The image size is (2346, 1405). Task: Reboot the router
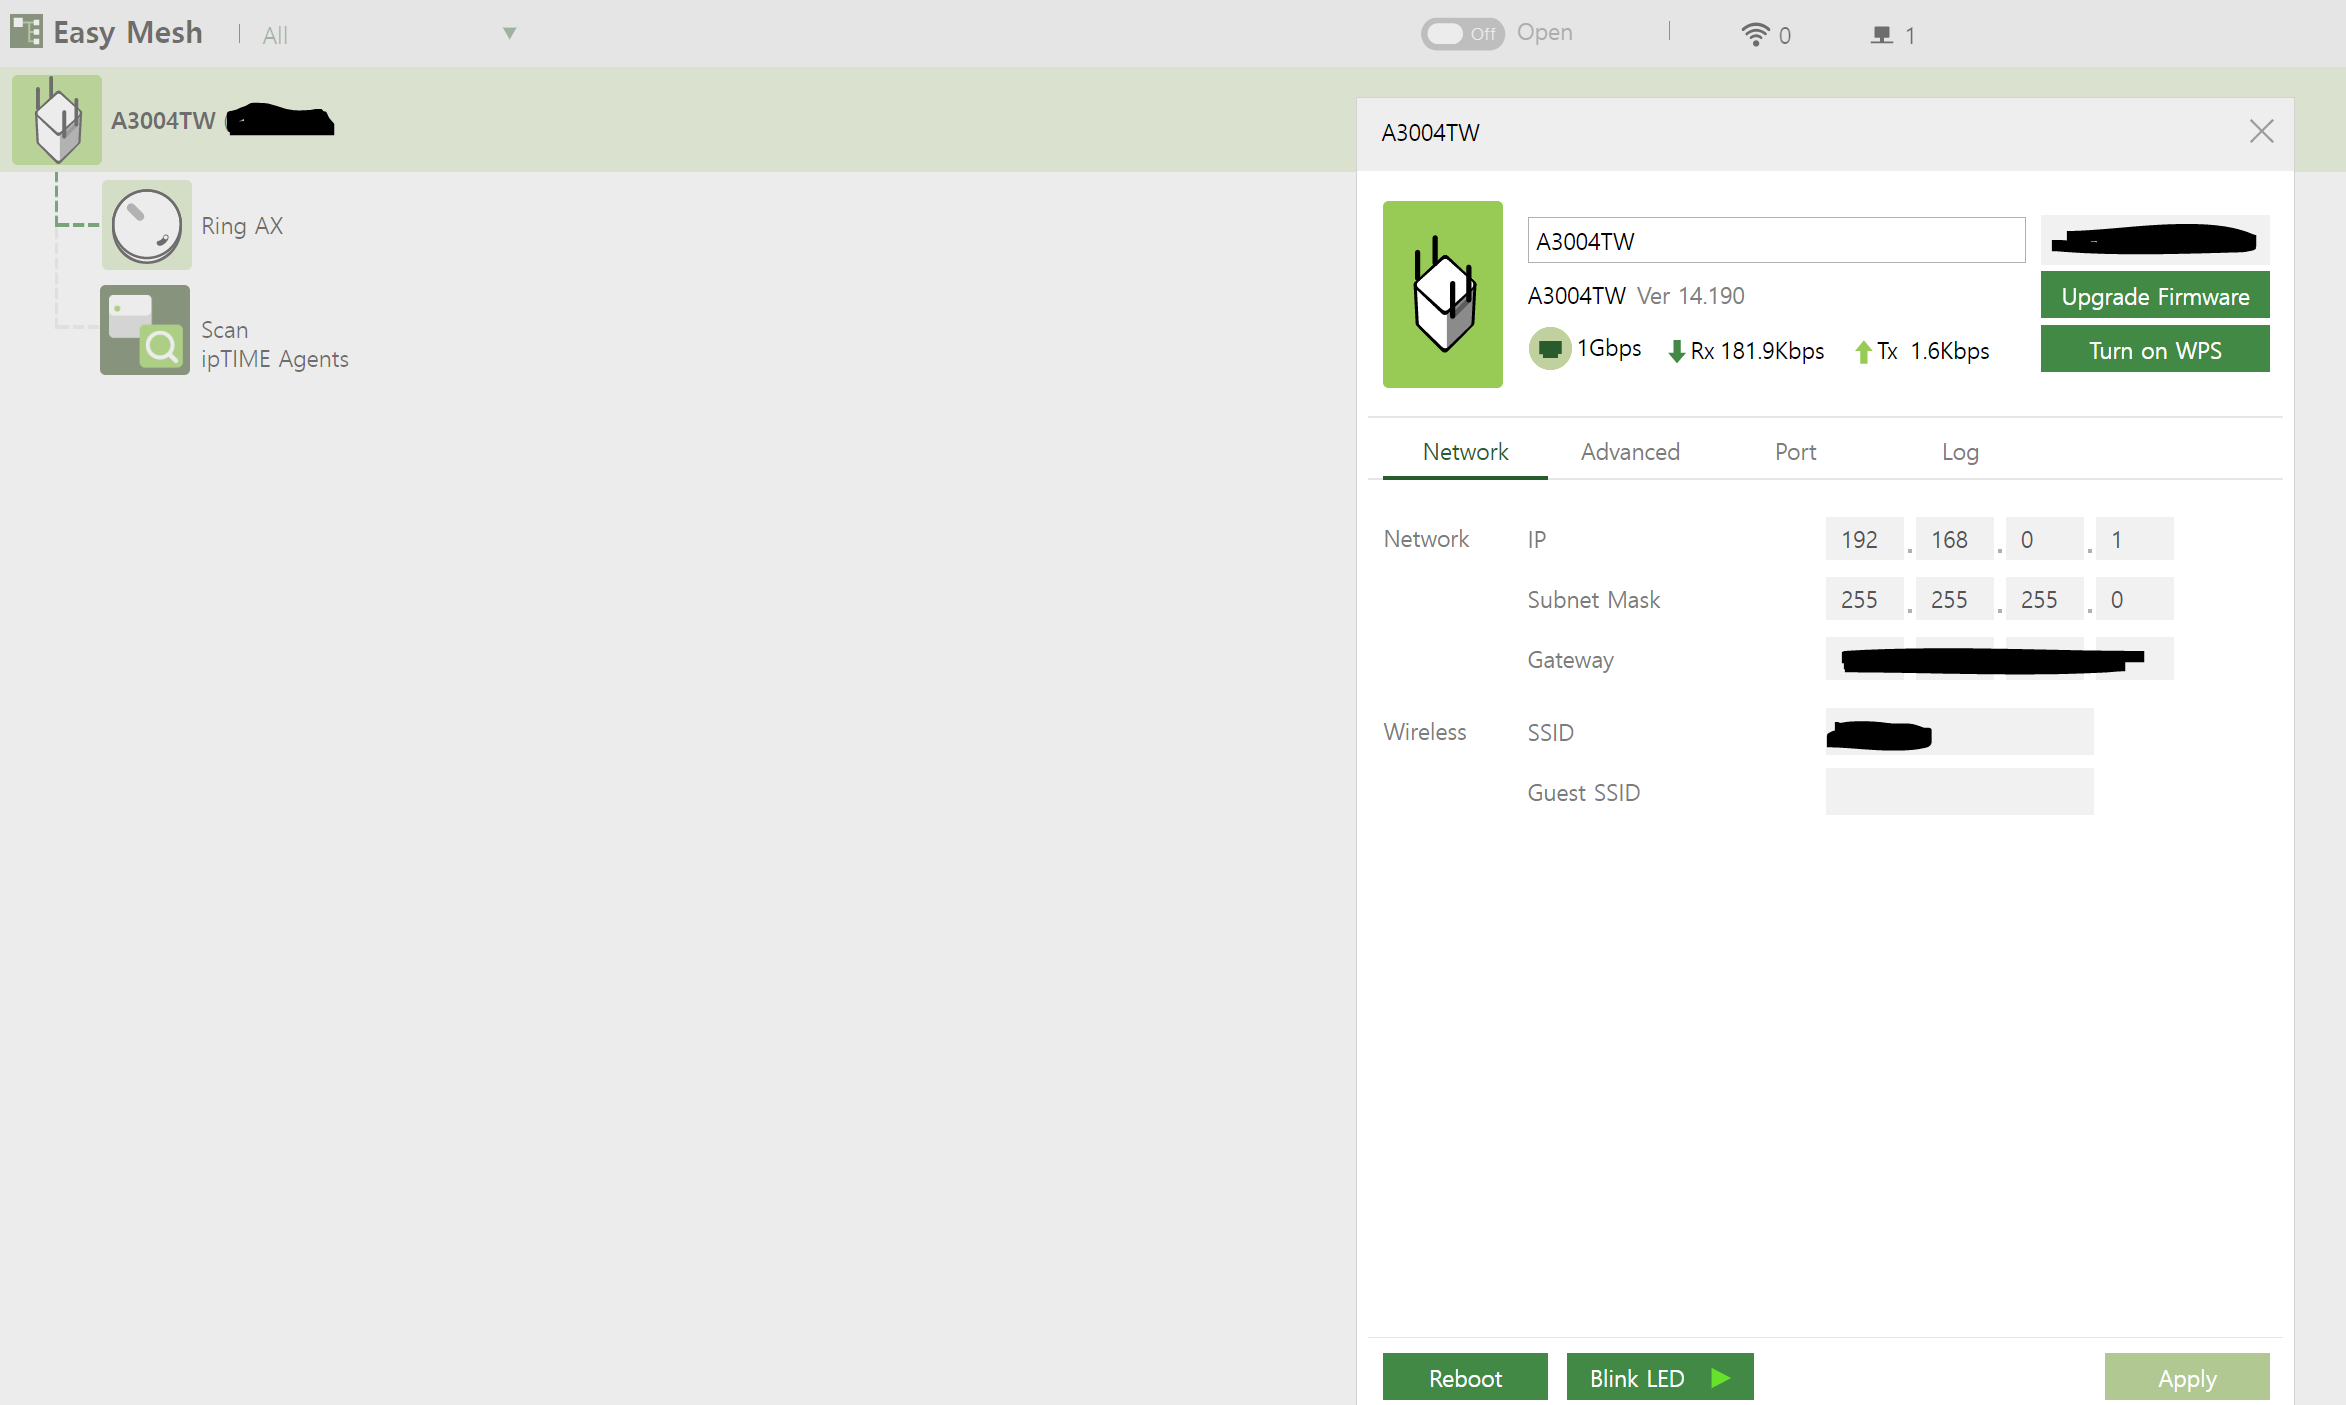coord(1465,1377)
